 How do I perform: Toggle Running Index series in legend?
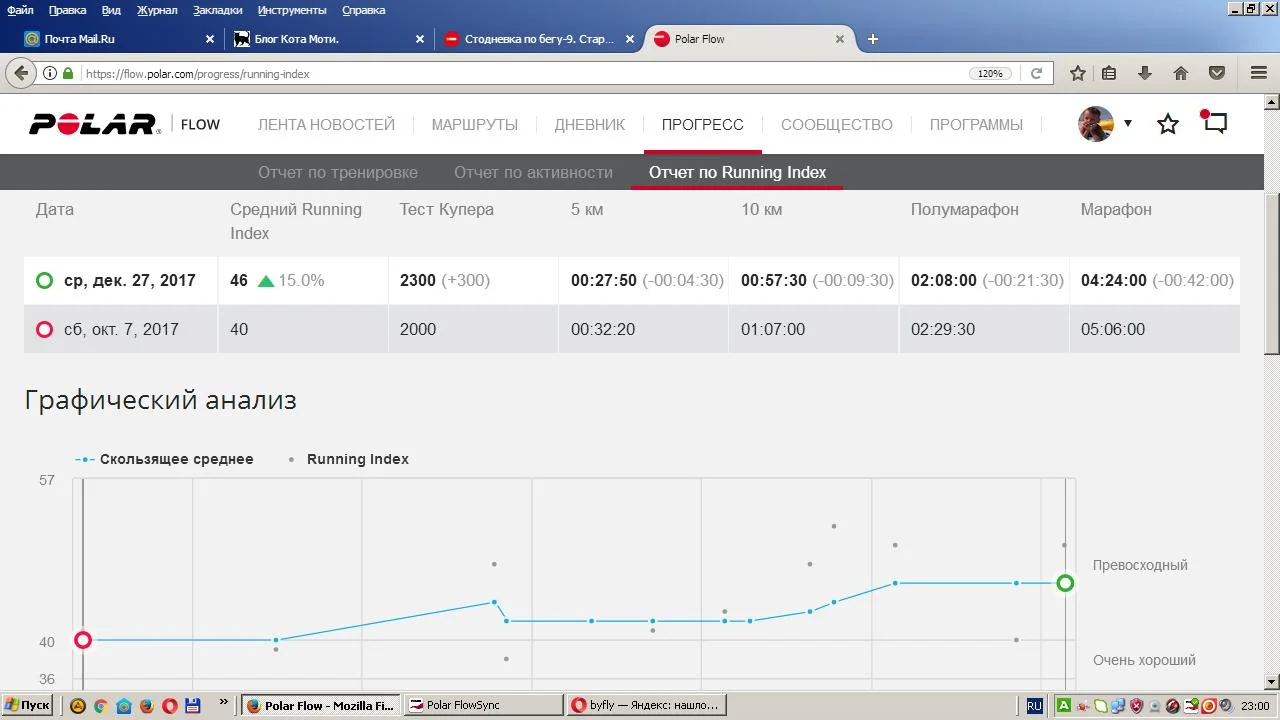357,459
